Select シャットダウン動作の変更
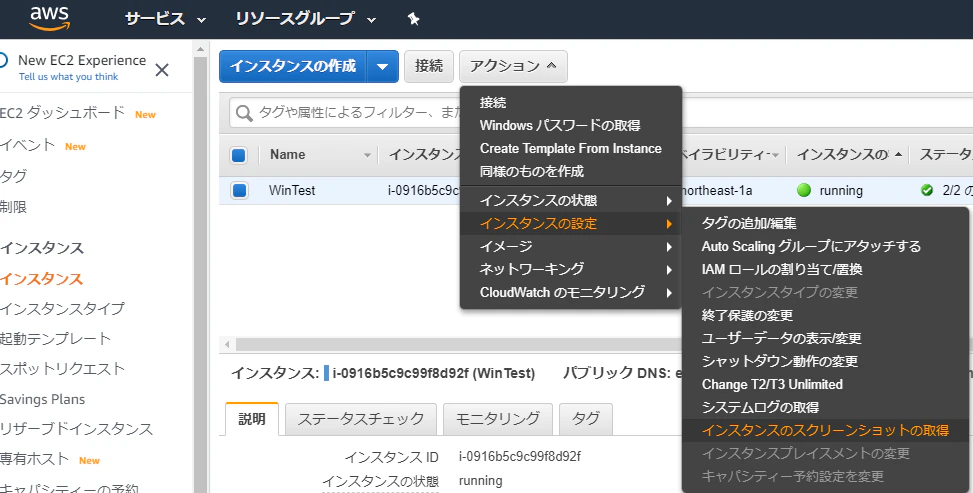 click(x=780, y=361)
